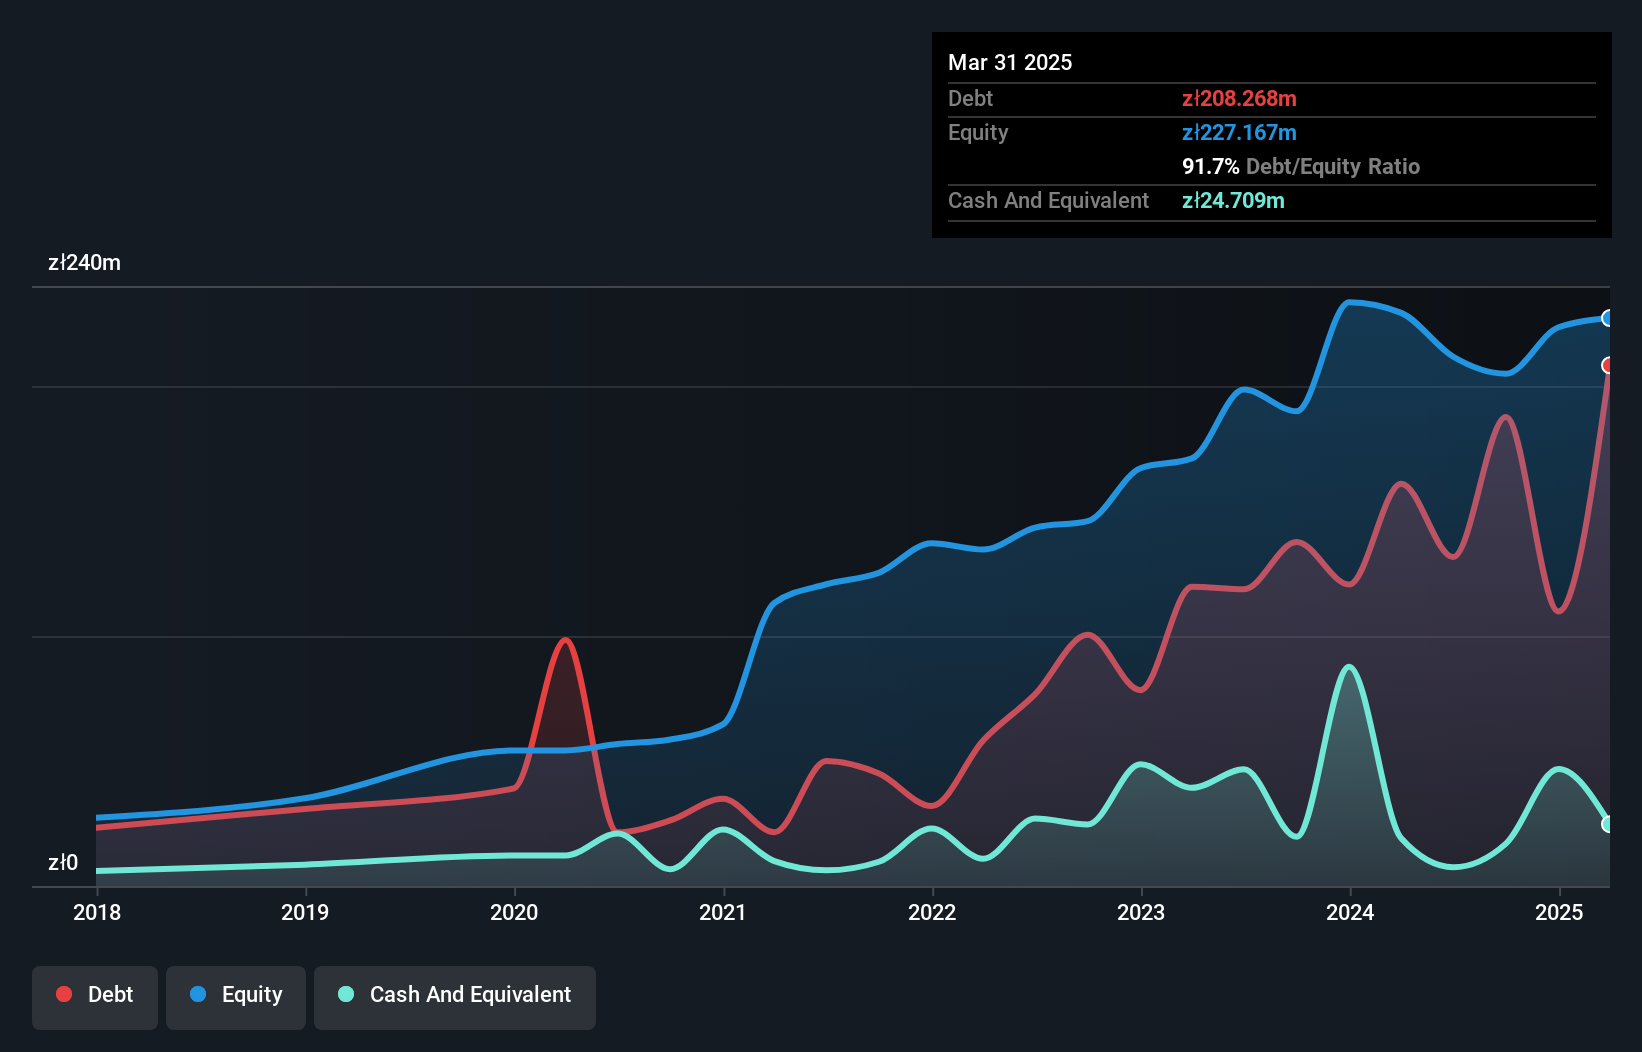Toggle the Equity series in the legend

235,995
